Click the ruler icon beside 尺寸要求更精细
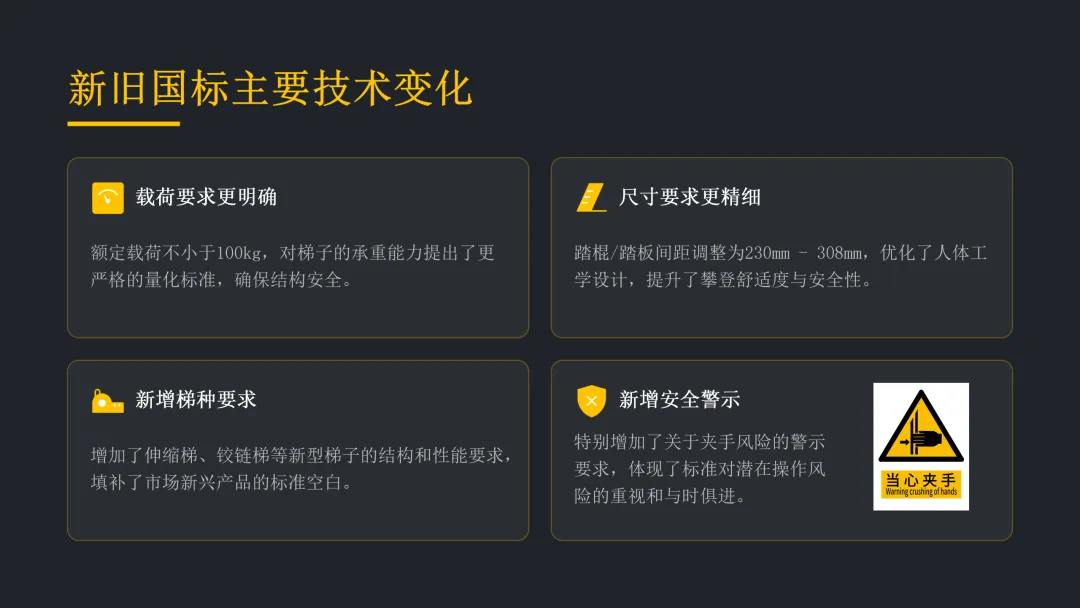The image size is (1080, 608). coord(592,198)
